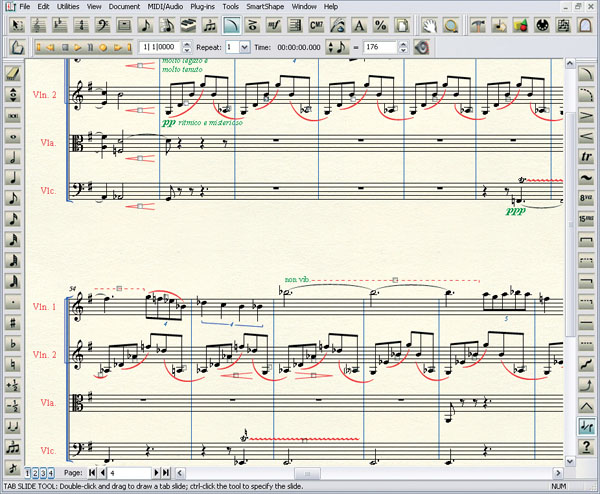Select the Selection arrow tool
Viewport: 600px width, 494px height.
pyautogui.click(x=17, y=26)
